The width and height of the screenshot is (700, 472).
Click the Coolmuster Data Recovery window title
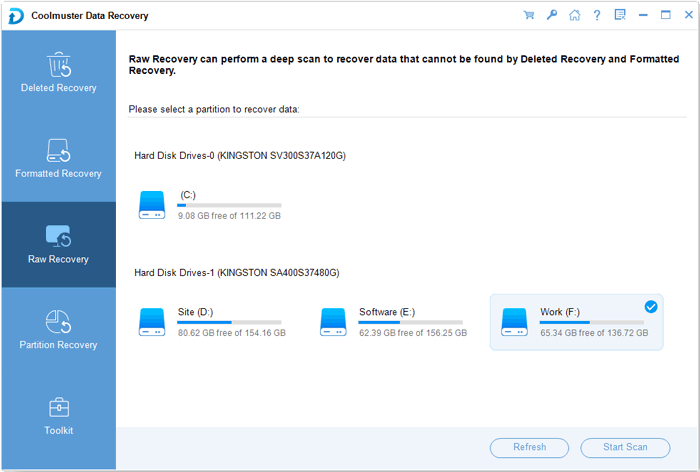tap(90, 16)
